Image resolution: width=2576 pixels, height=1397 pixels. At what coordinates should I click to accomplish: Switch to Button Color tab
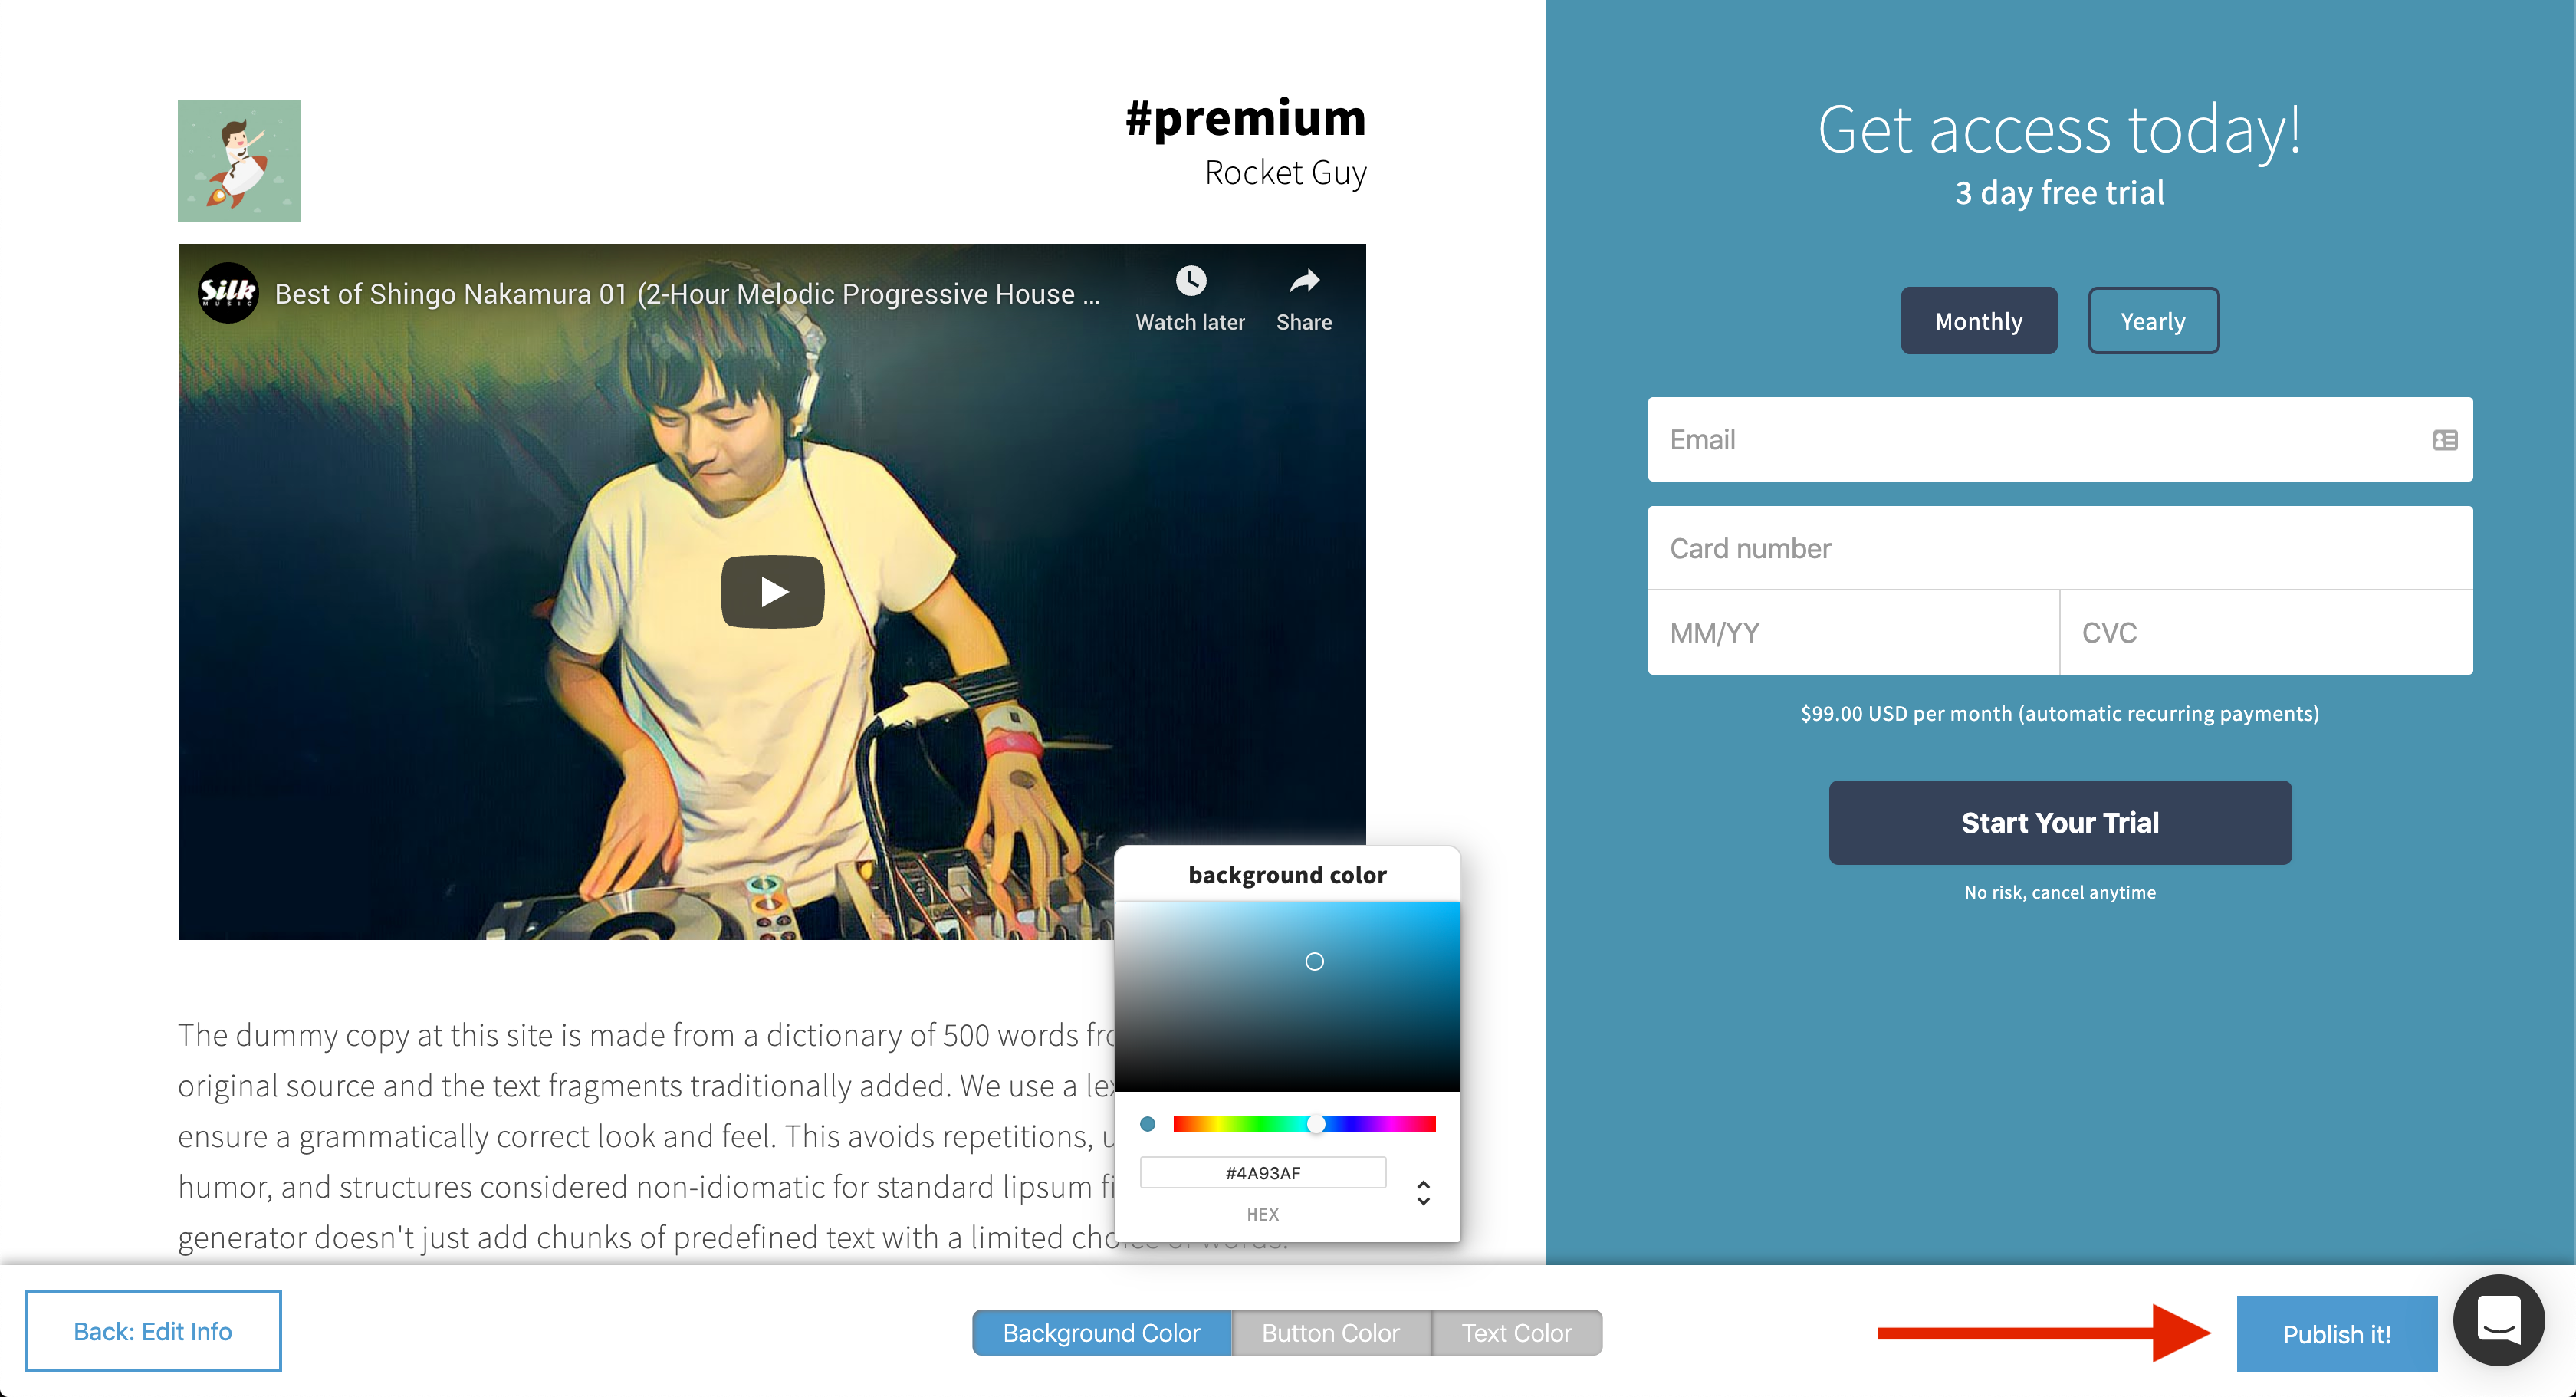pos(1330,1333)
